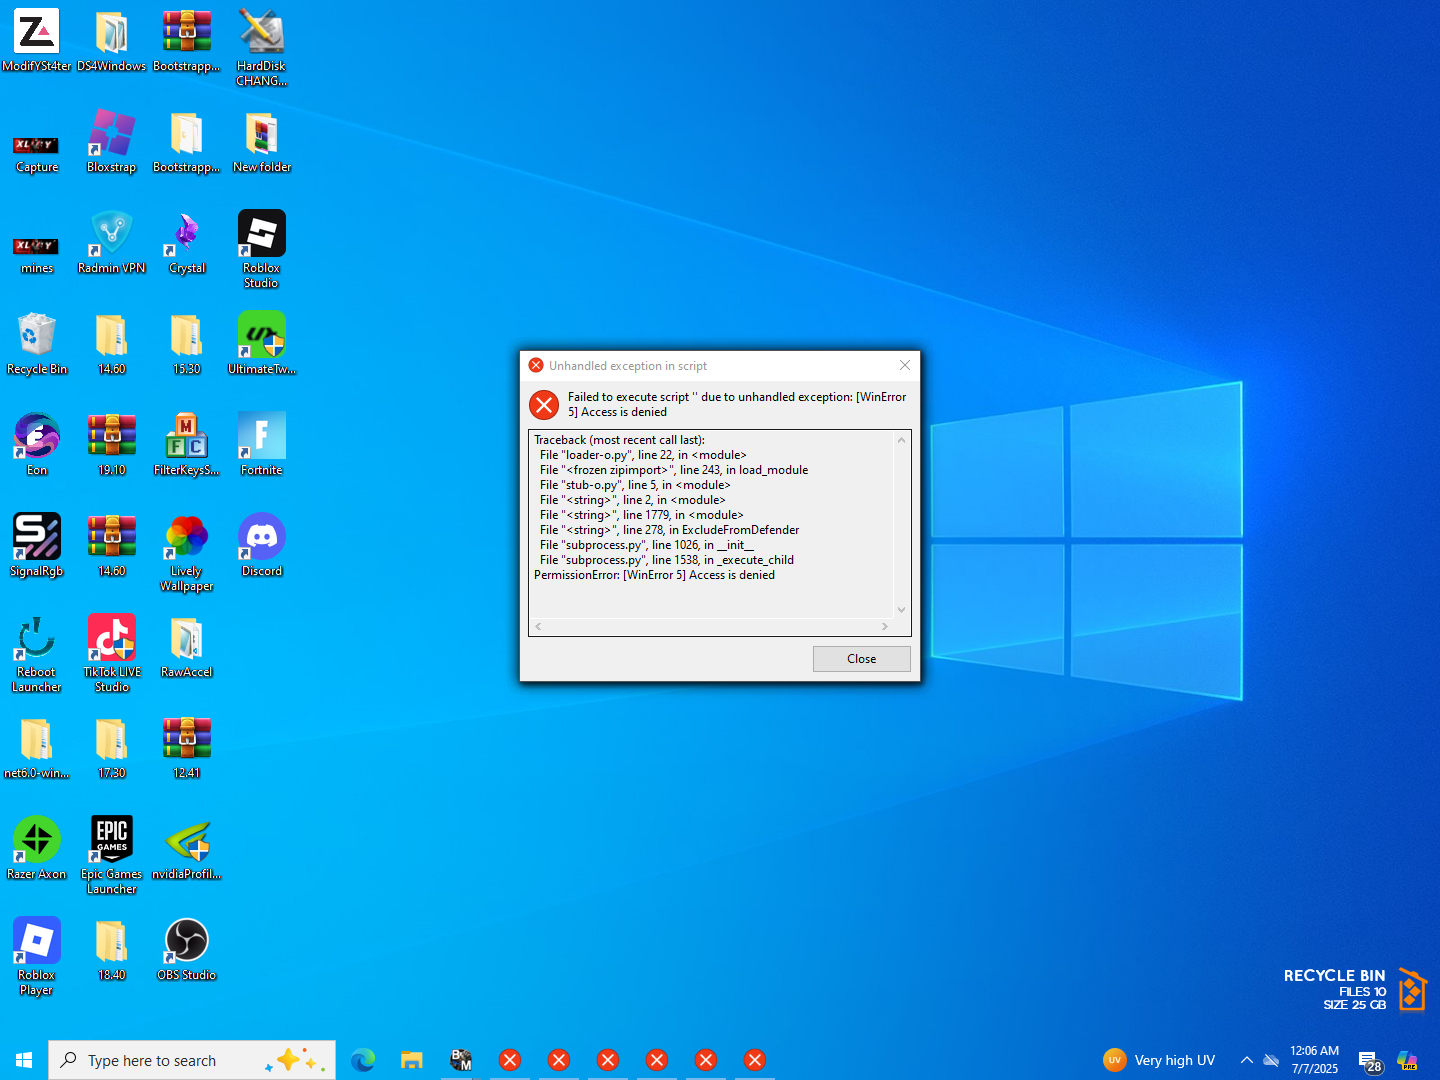The width and height of the screenshot is (1440, 1080).
Task: Open Roblox Studio desktop icon
Action: coord(262,236)
